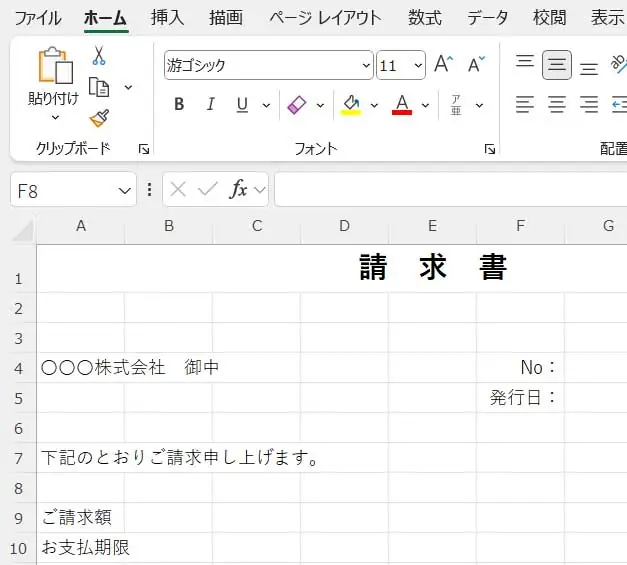Select cell A4 containing ○○○株式会社 御中

point(81,368)
